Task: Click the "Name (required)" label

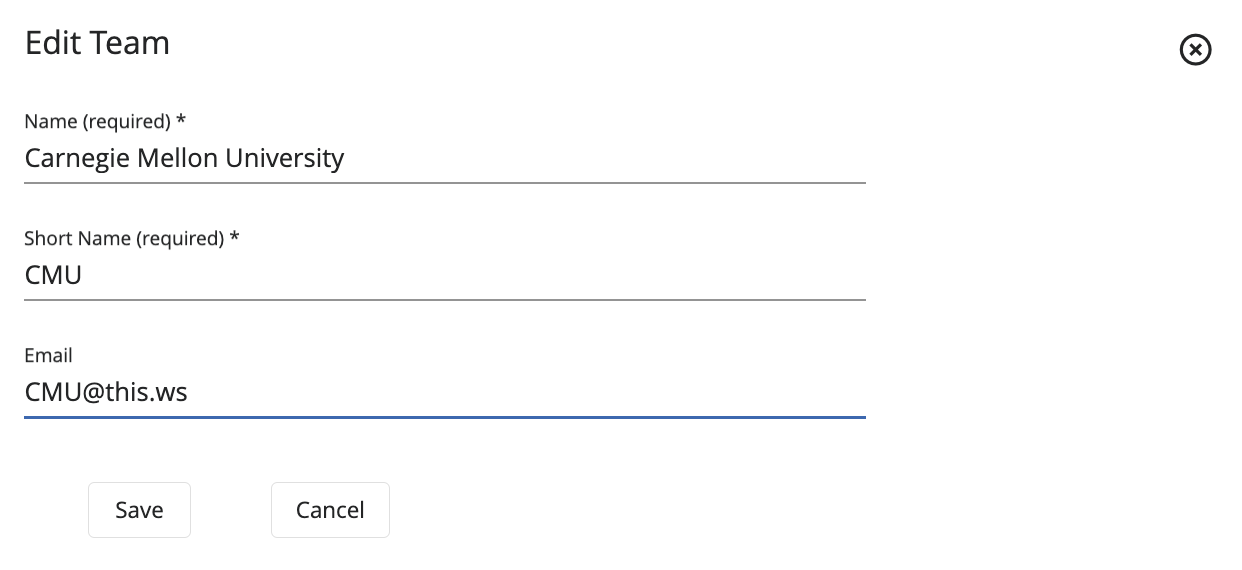Action: point(97,122)
